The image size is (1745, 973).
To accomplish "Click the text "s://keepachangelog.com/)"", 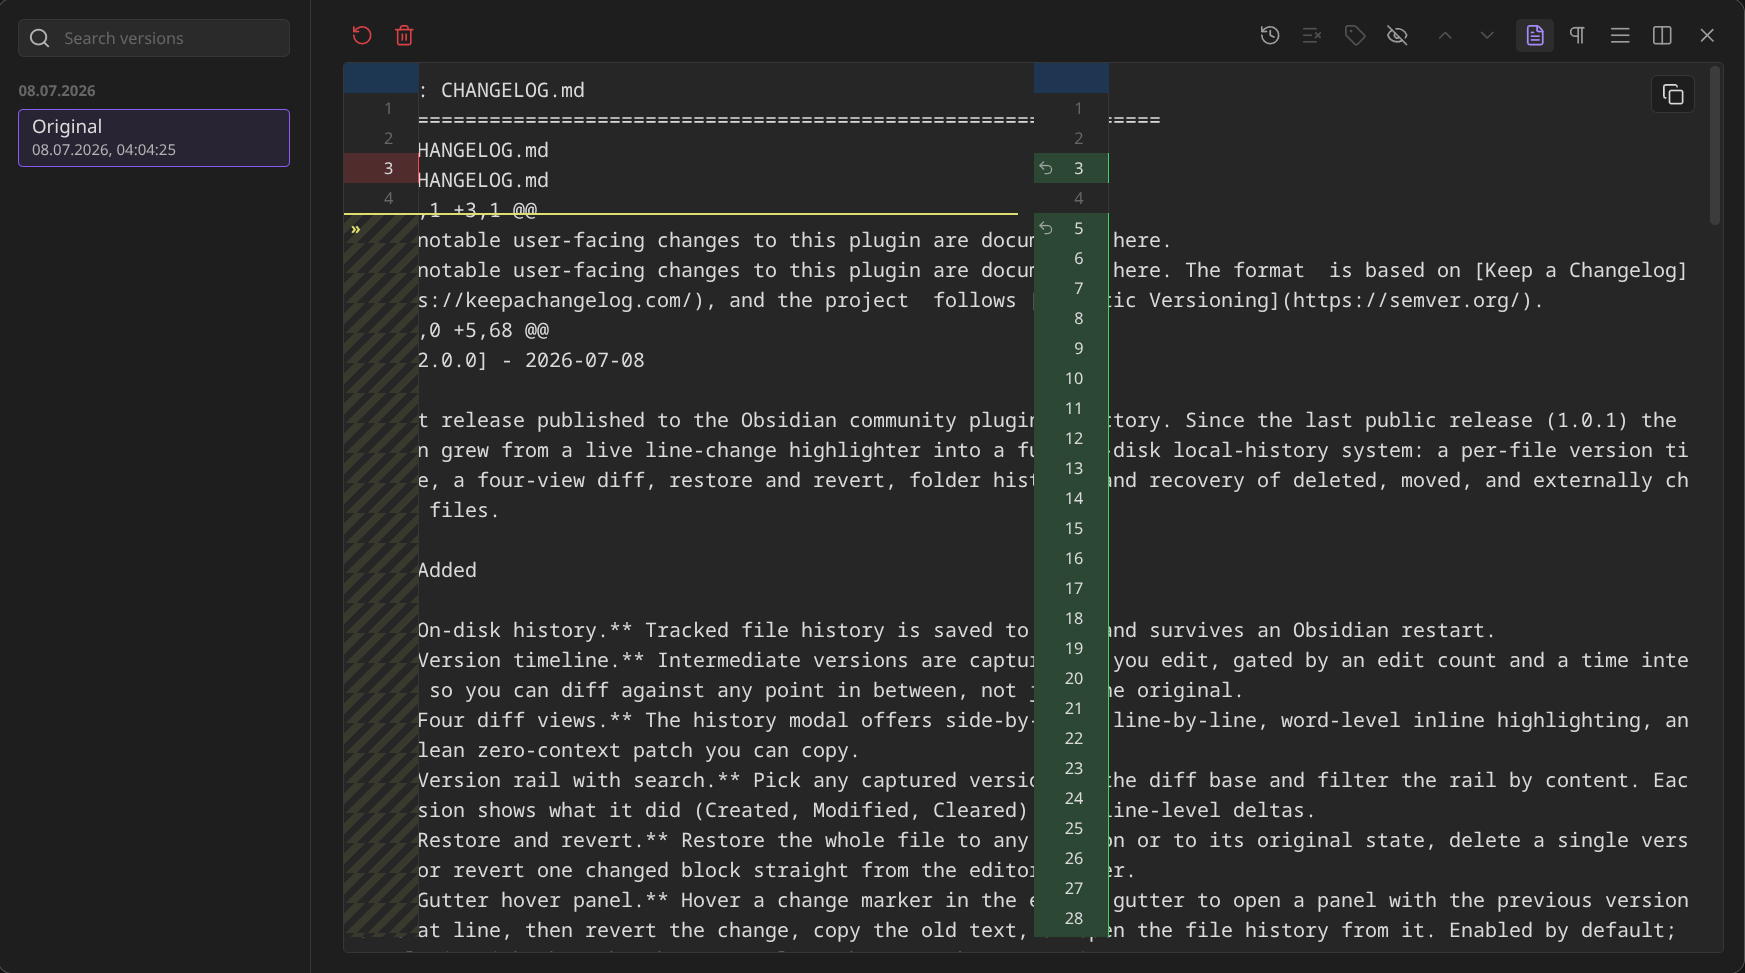I will (x=561, y=300).
